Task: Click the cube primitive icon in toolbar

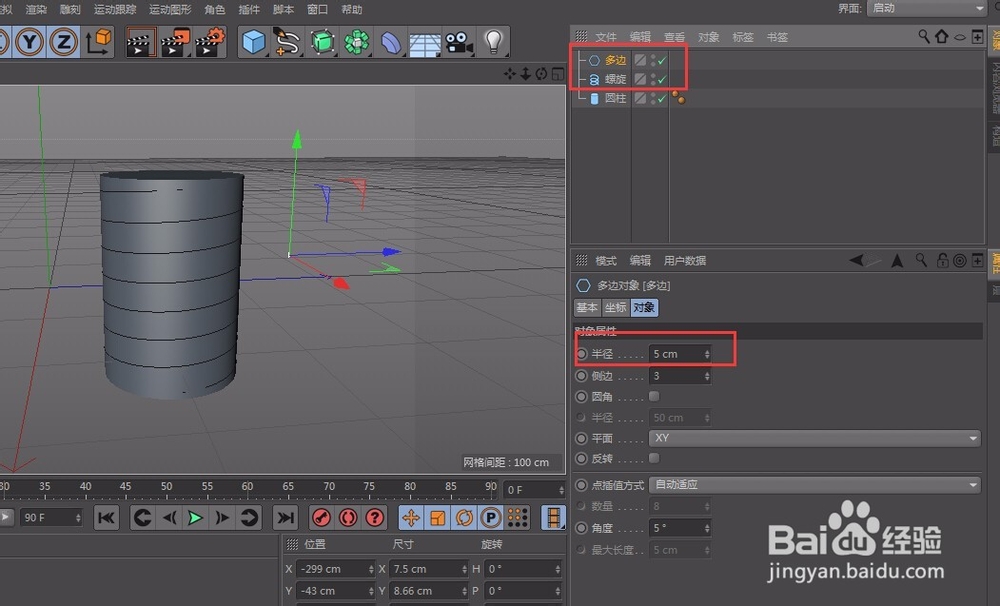Action: coord(255,42)
